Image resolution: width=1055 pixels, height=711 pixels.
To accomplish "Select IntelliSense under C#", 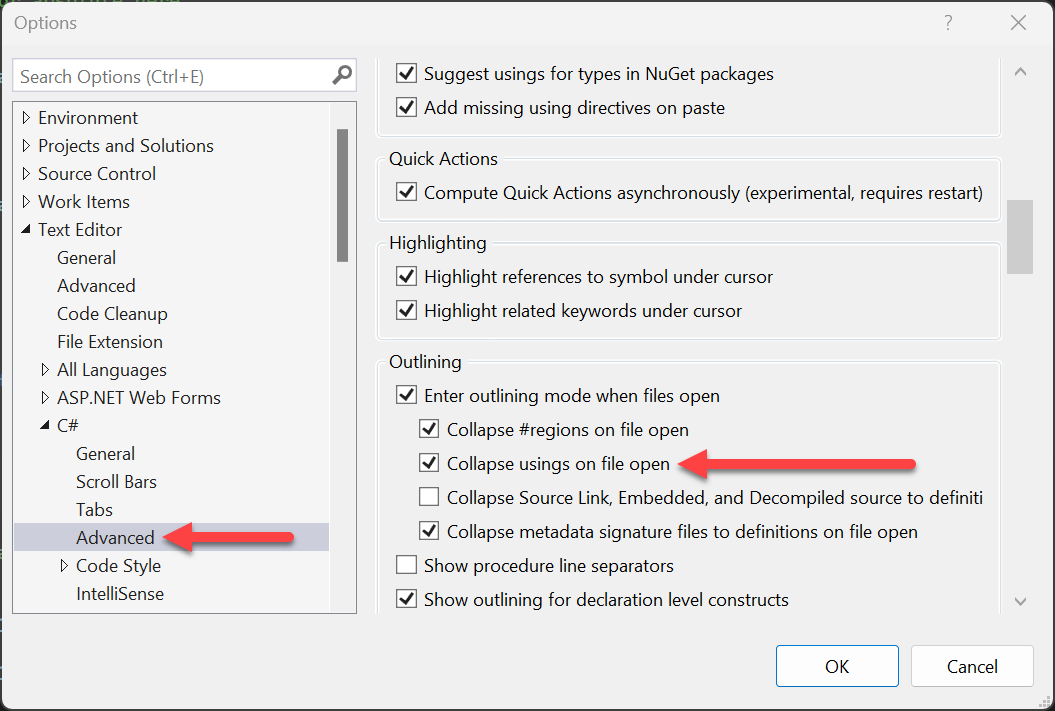I will (x=120, y=594).
